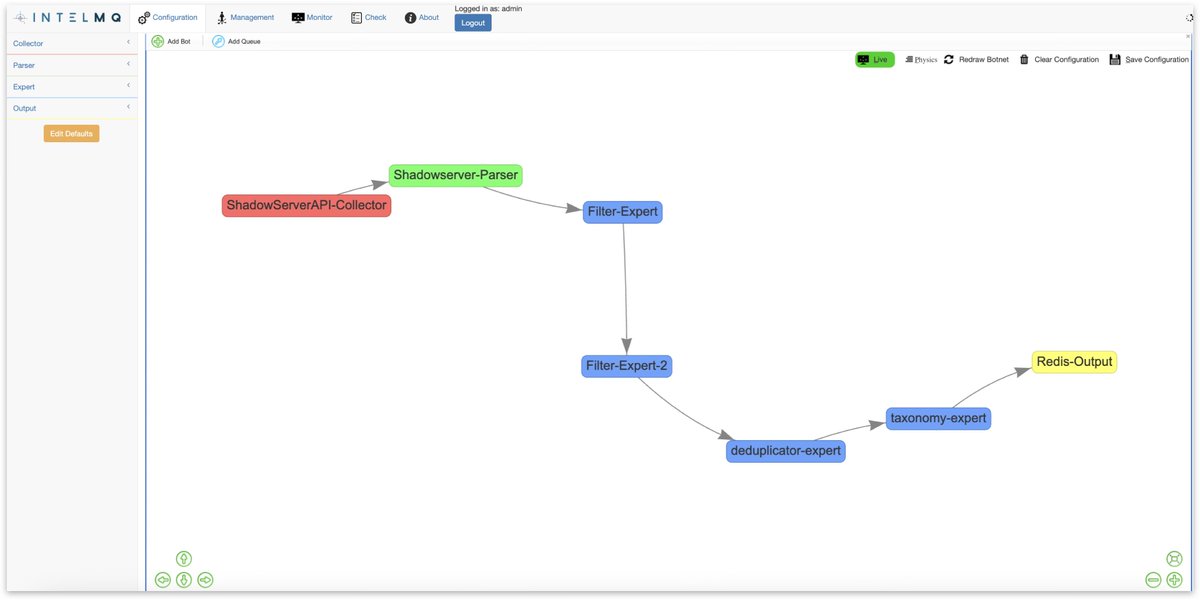Click the Add Bot label
Image resolution: width=1200 pixels, height=600 pixels.
click(x=179, y=42)
